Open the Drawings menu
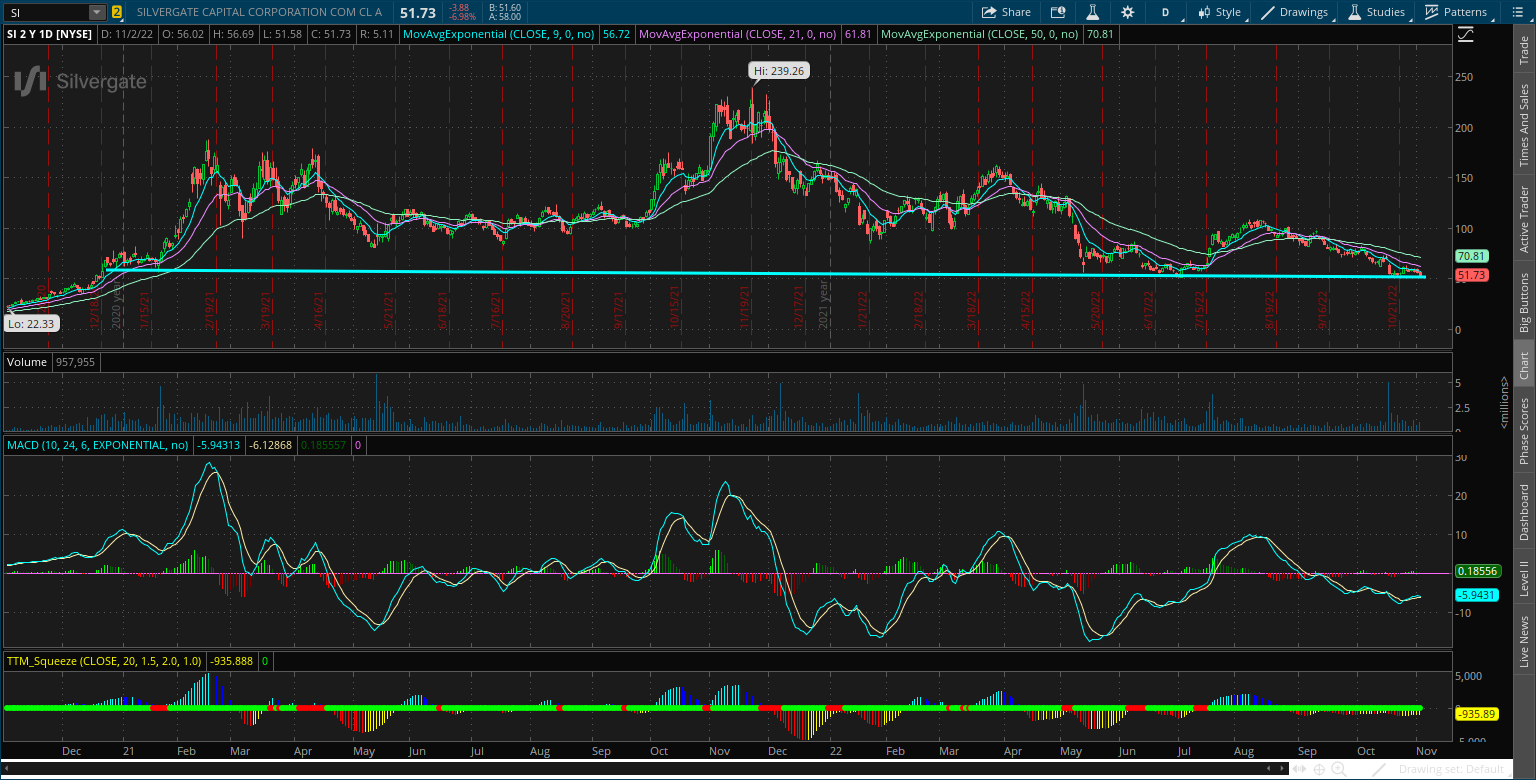 click(x=1294, y=12)
